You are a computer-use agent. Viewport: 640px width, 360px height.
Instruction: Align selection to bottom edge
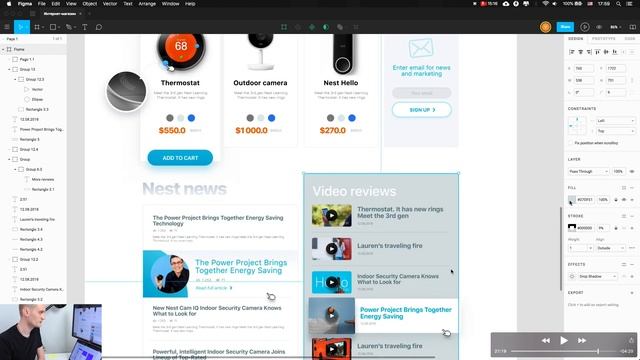pyautogui.click(x=615, y=52)
